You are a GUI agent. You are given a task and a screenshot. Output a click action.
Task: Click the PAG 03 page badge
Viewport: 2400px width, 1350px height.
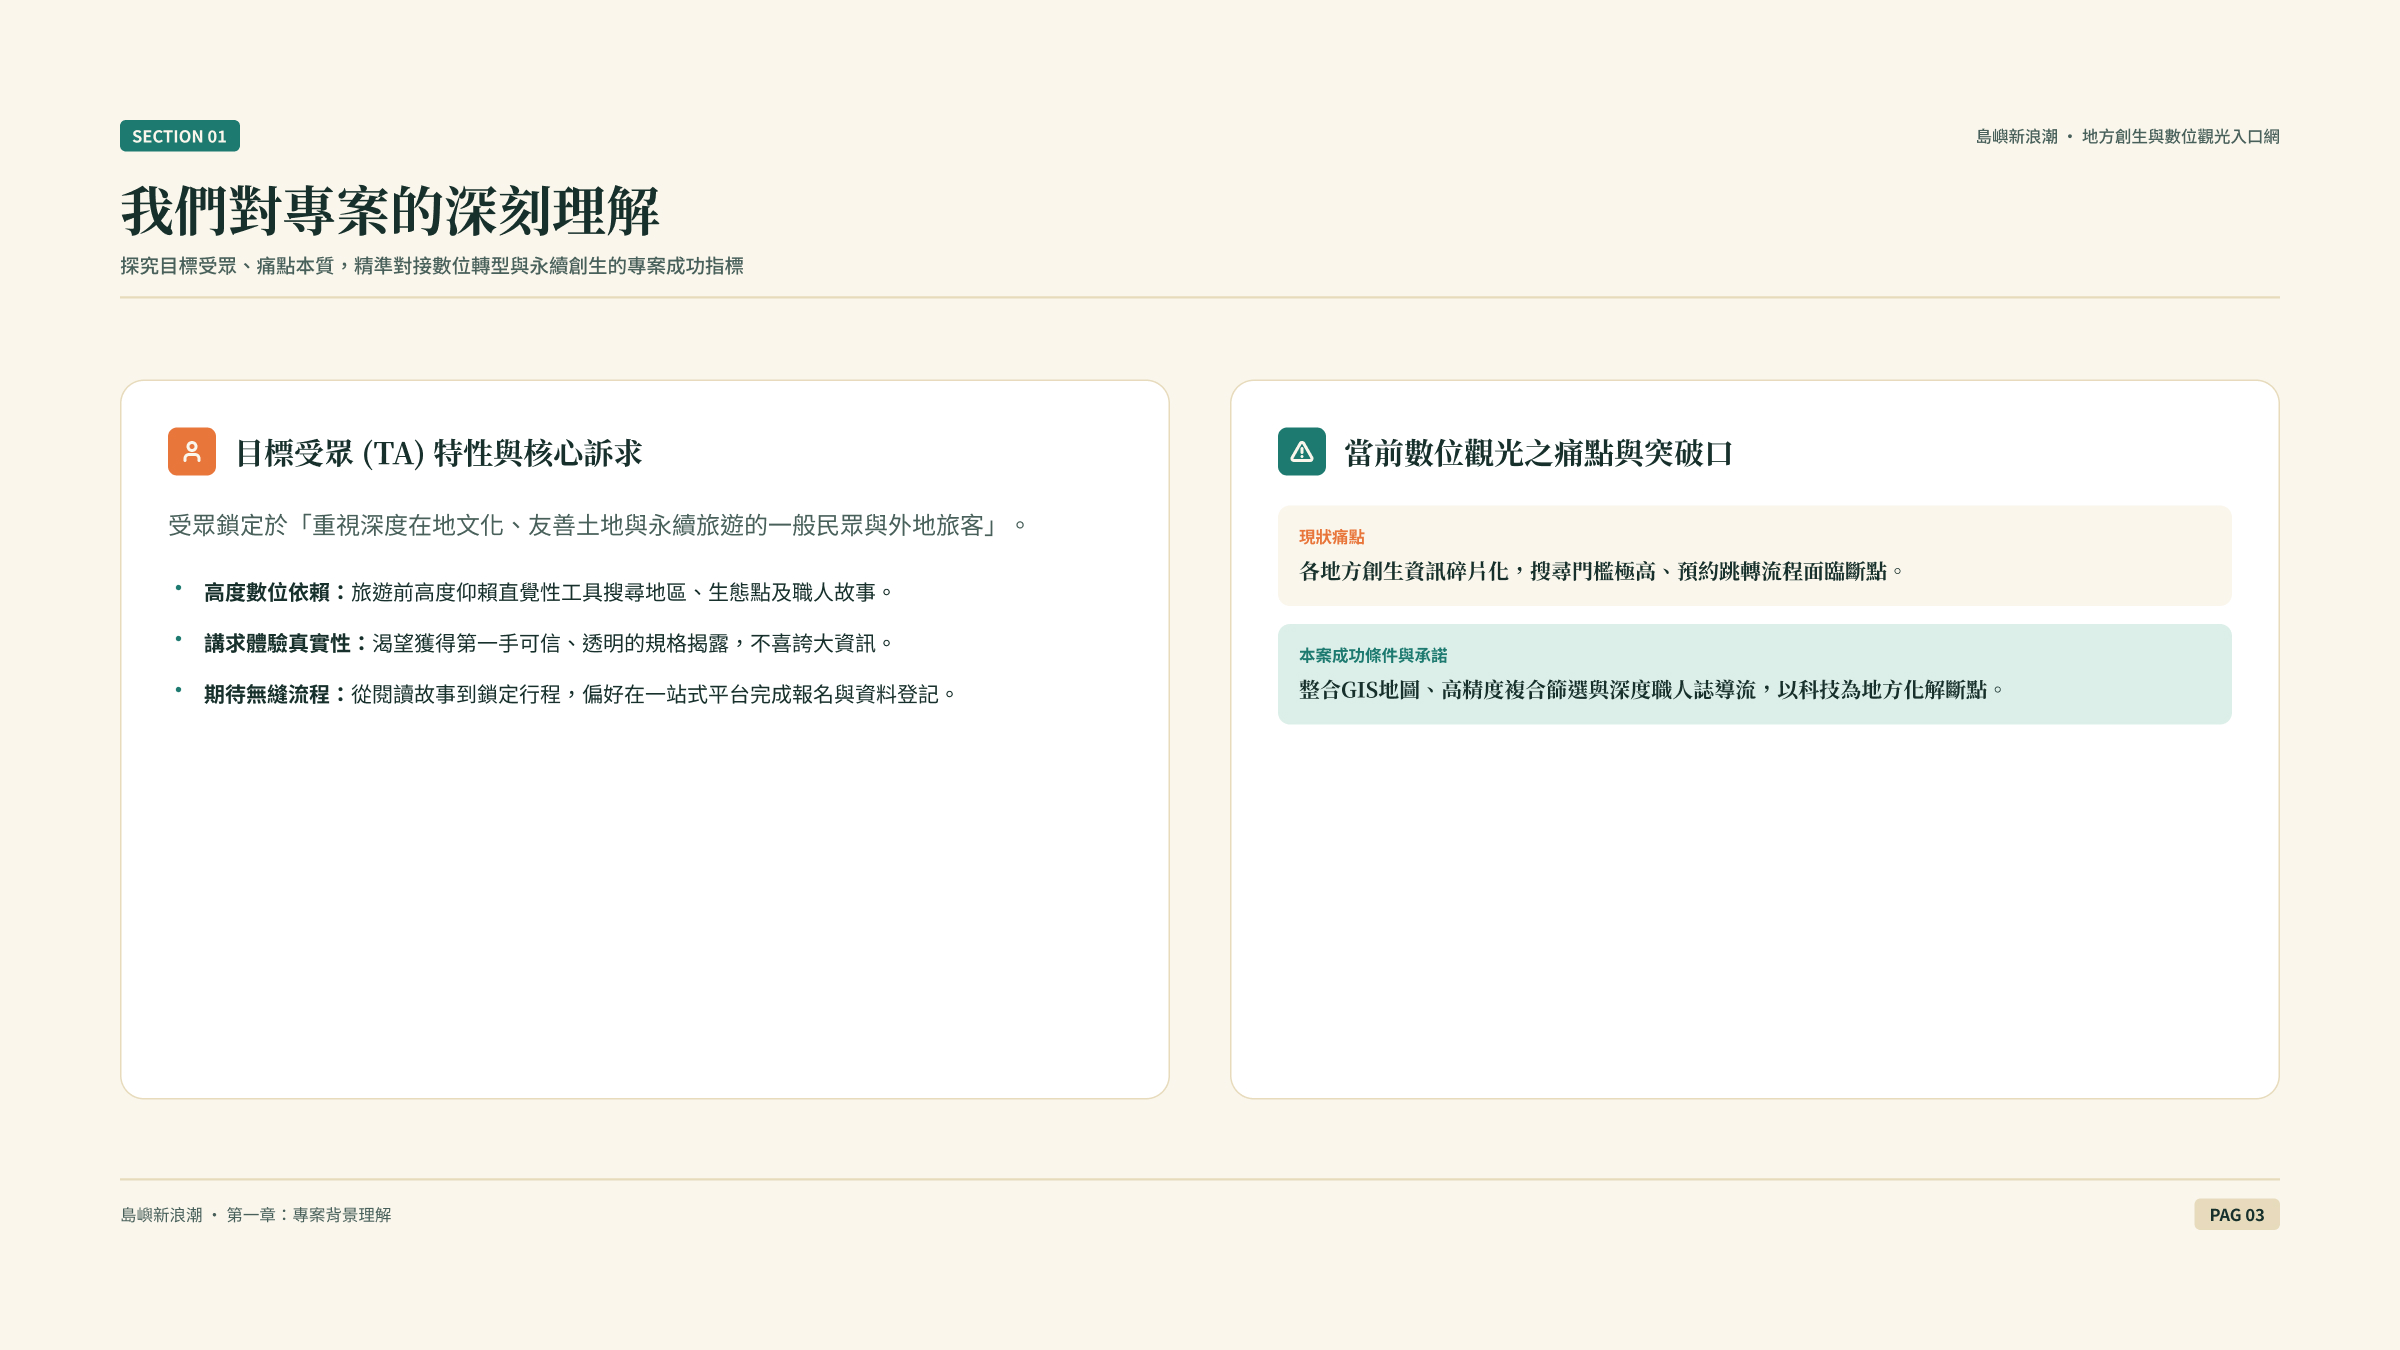2237,1215
